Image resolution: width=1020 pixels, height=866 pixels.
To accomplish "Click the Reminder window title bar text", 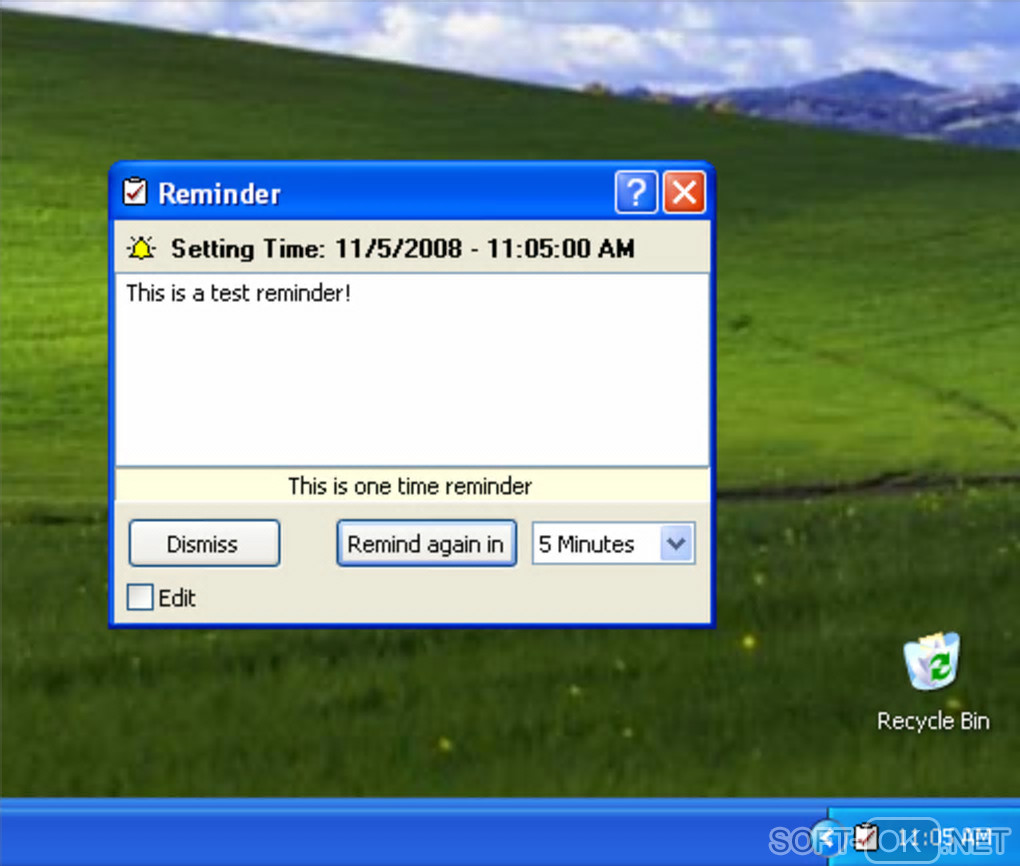I will pyautogui.click(x=220, y=194).
